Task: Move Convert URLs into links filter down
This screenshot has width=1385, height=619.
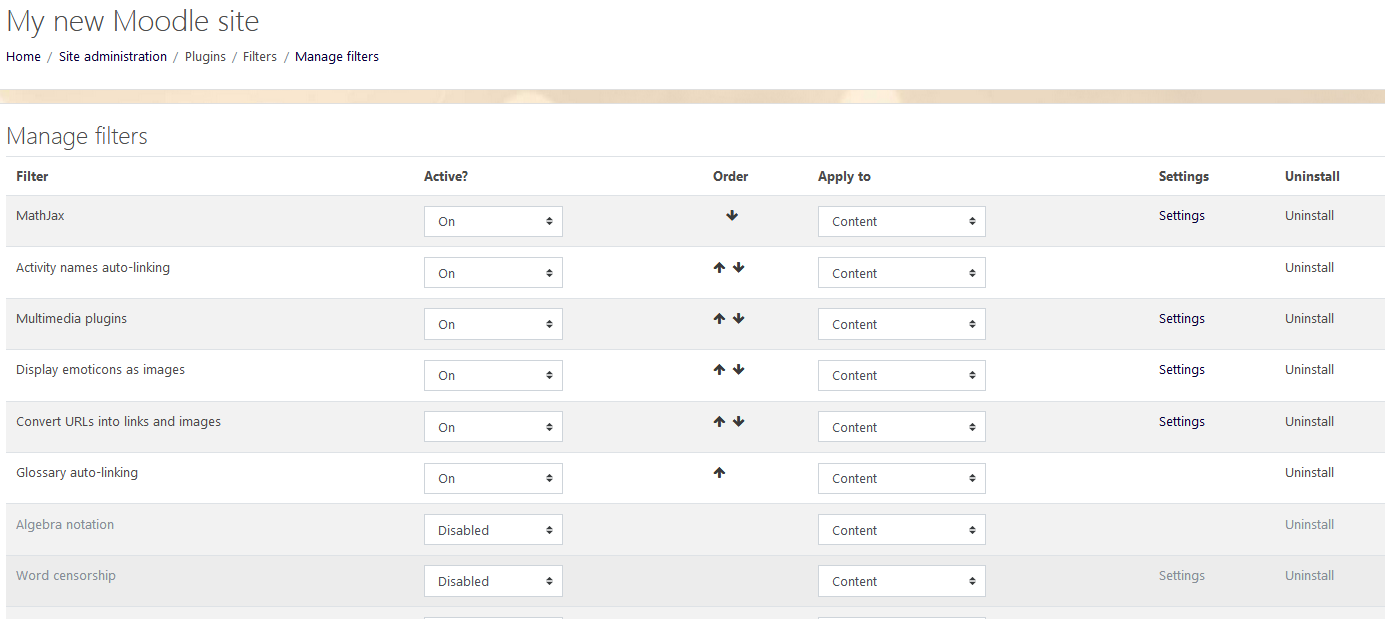Action: point(739,421)
